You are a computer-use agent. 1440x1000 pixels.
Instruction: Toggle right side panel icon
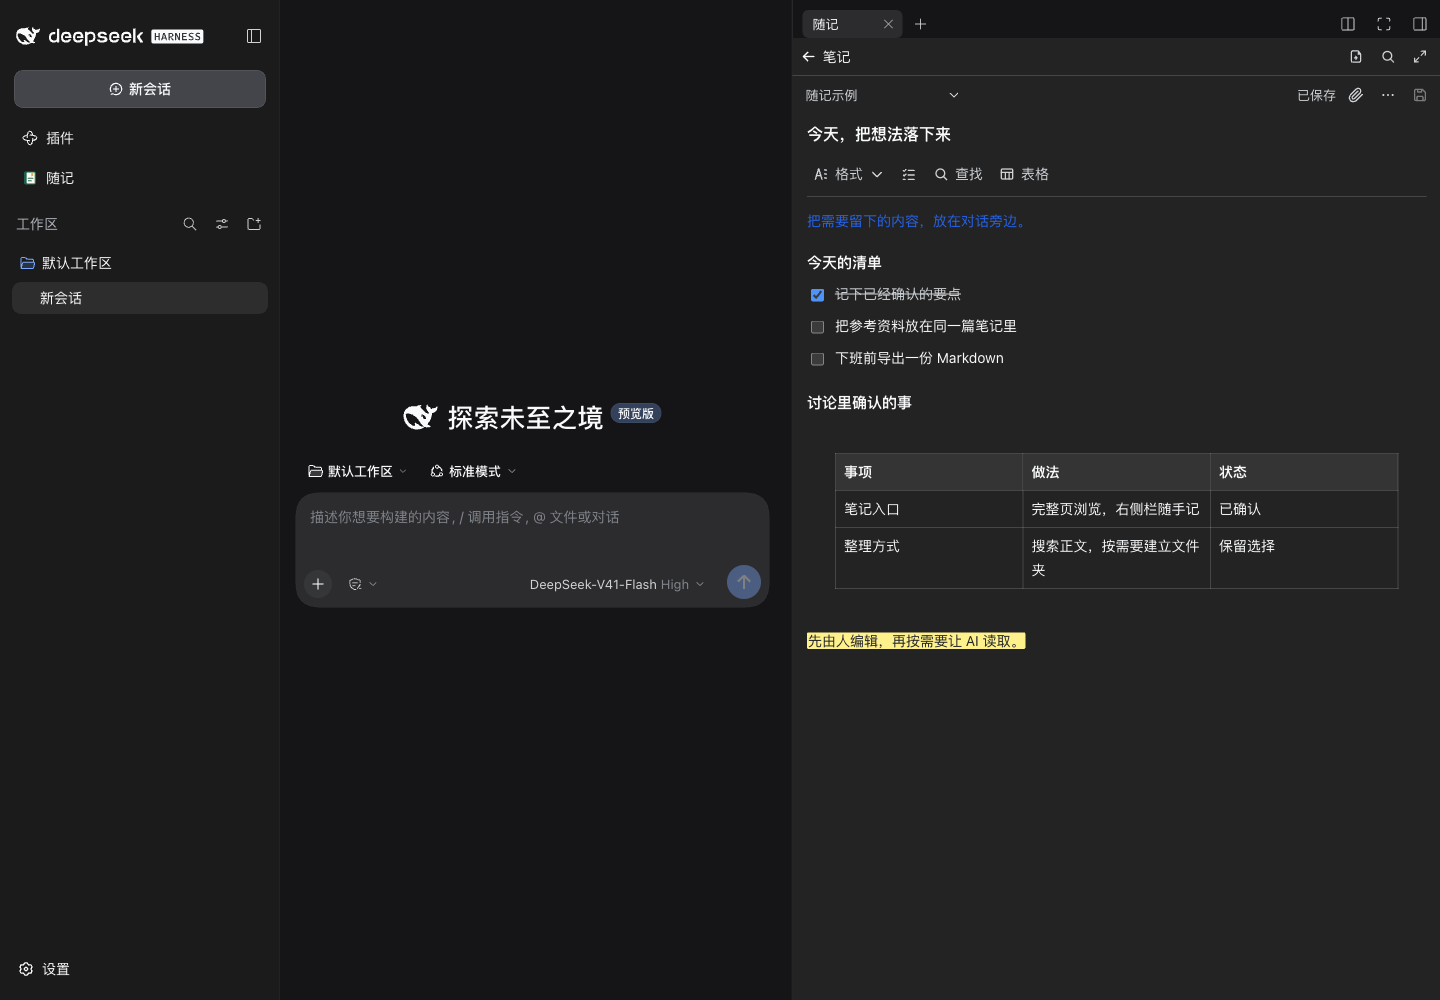coord(1420,24)
